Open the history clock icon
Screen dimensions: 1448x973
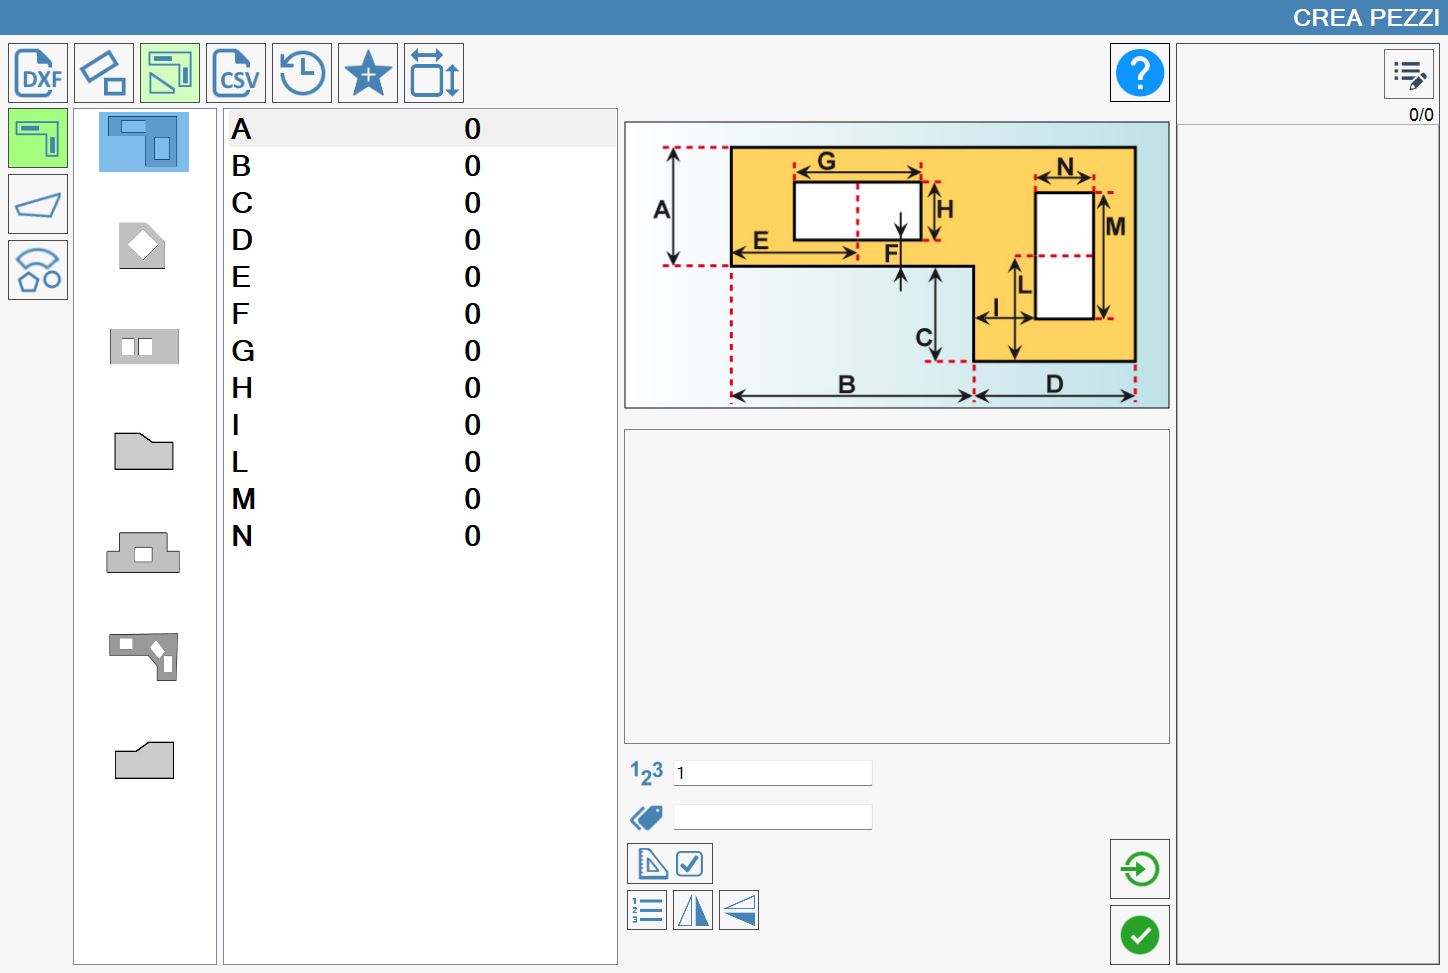click(x=302, y=73)
